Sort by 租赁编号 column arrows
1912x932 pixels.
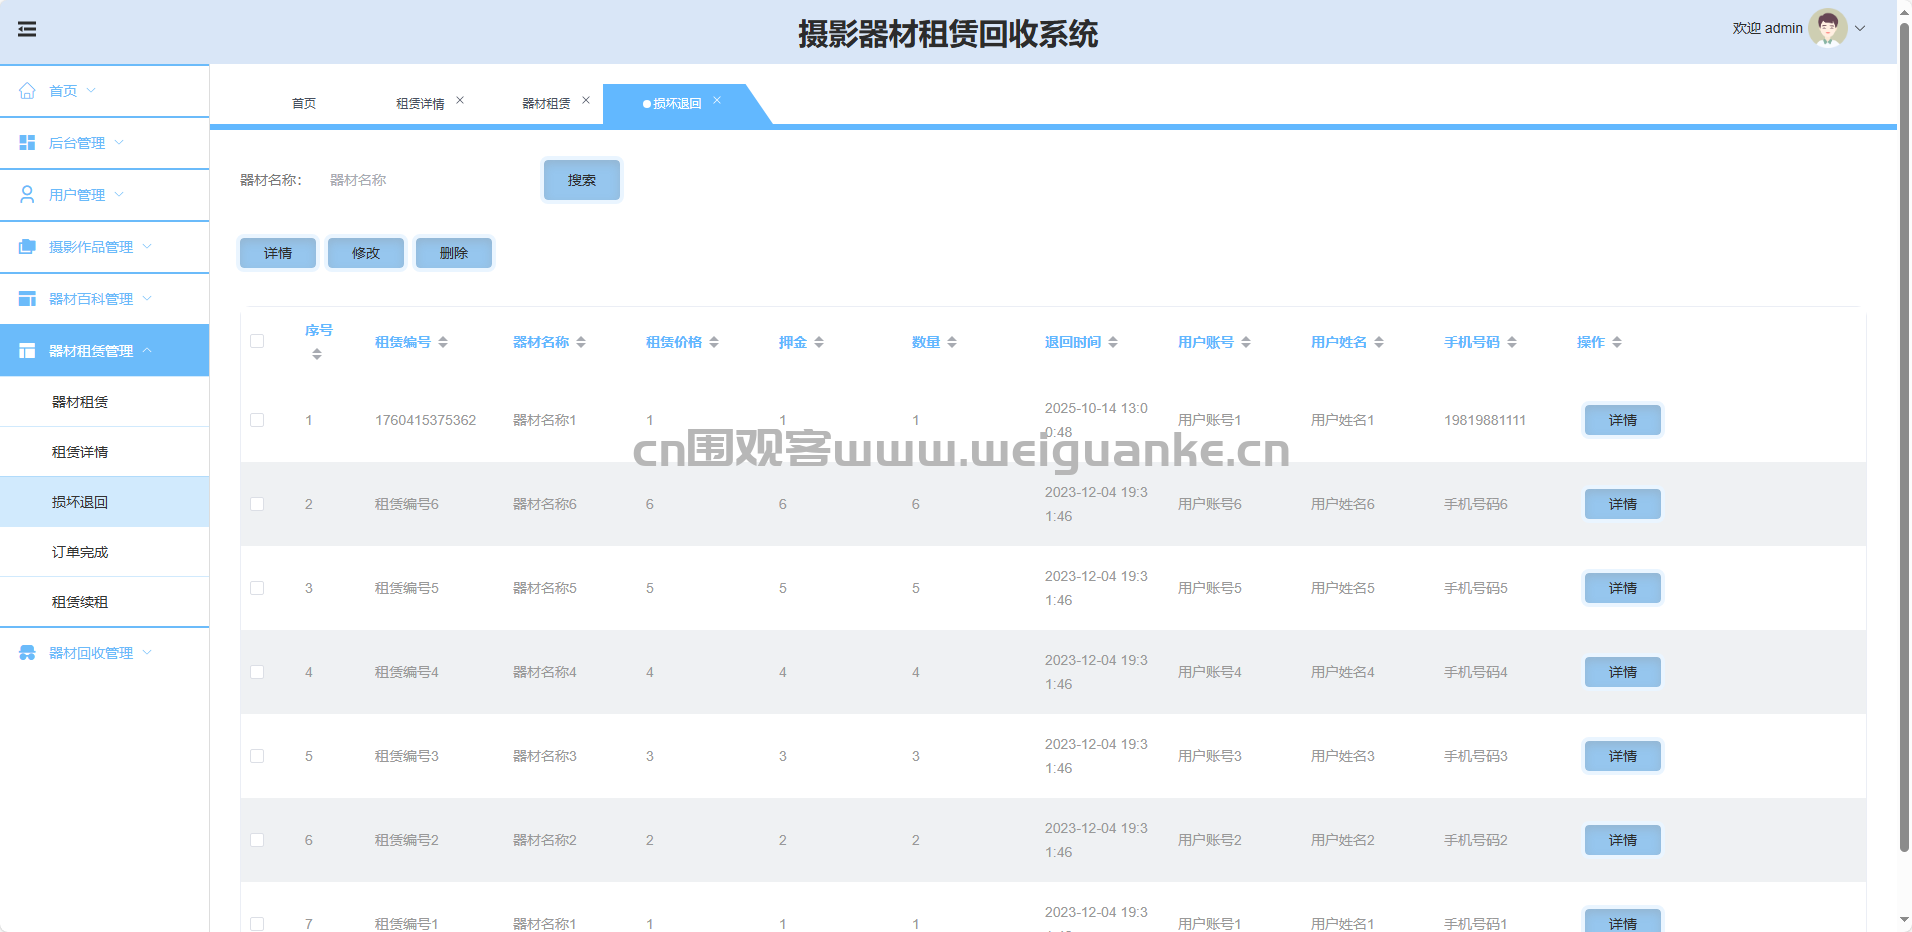point(443,342)
